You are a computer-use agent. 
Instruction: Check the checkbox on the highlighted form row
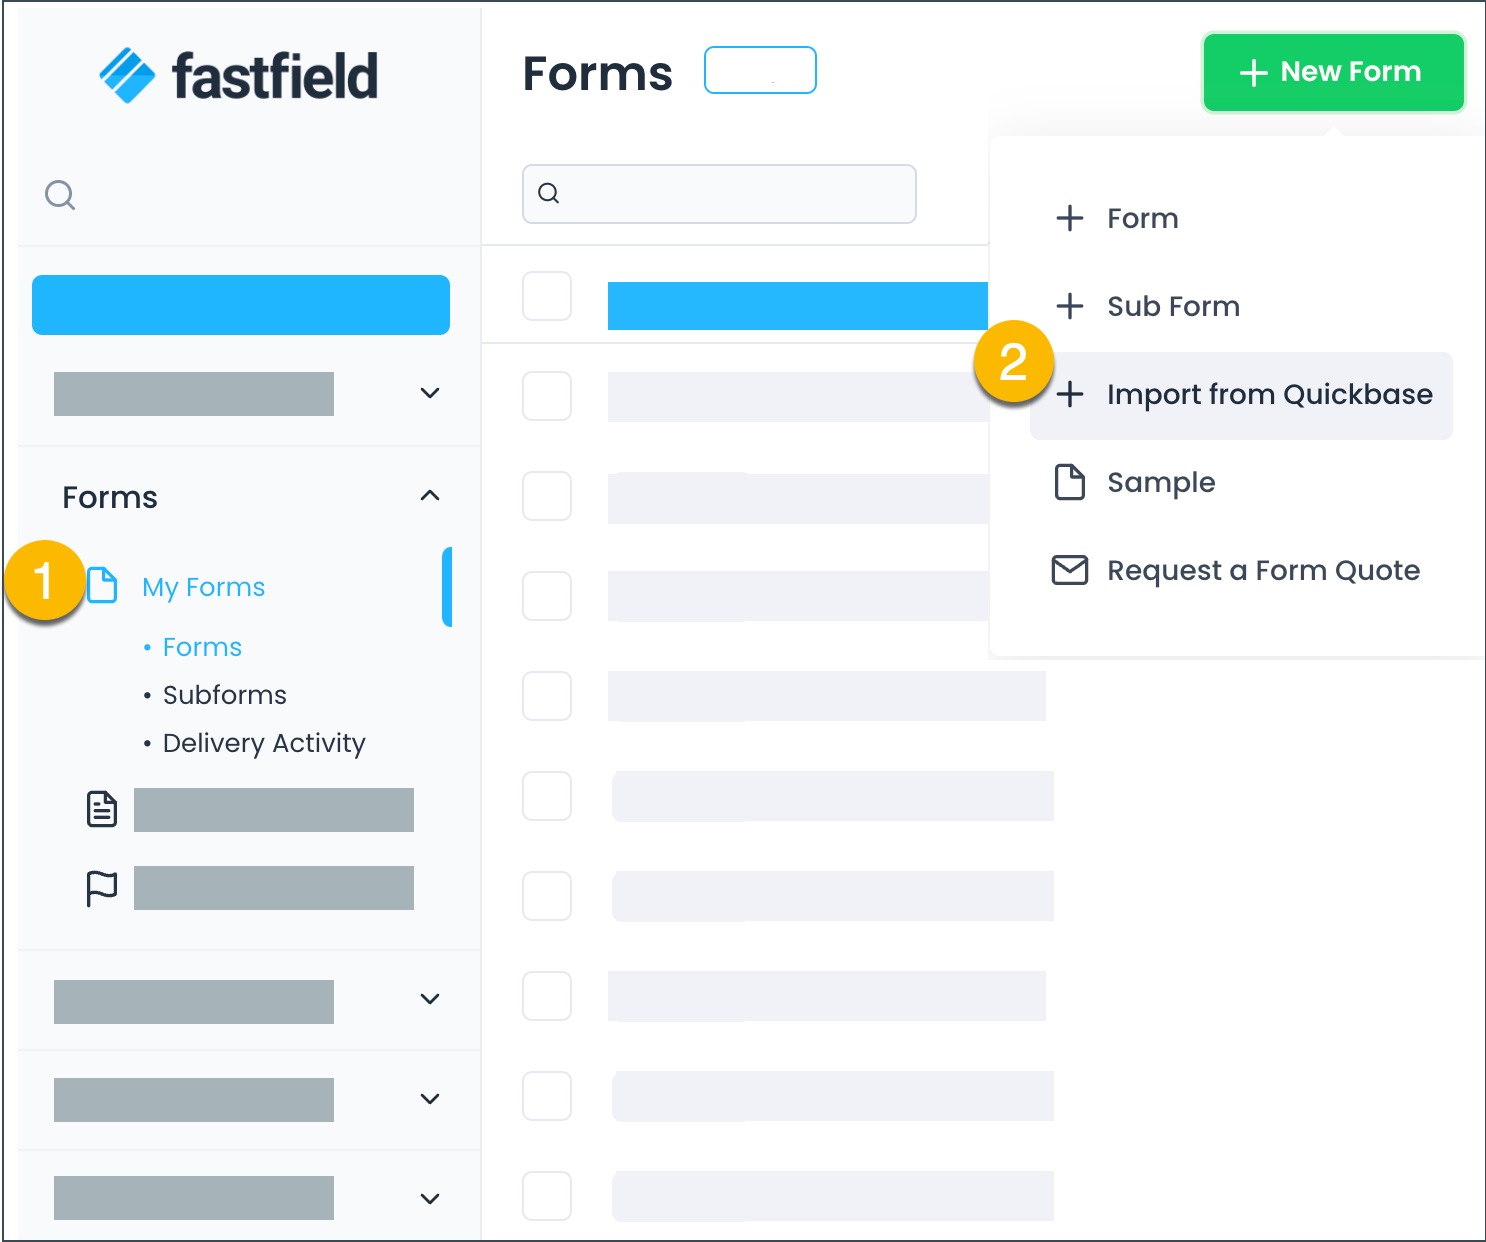pyautogui.click(x=547, y=296)
